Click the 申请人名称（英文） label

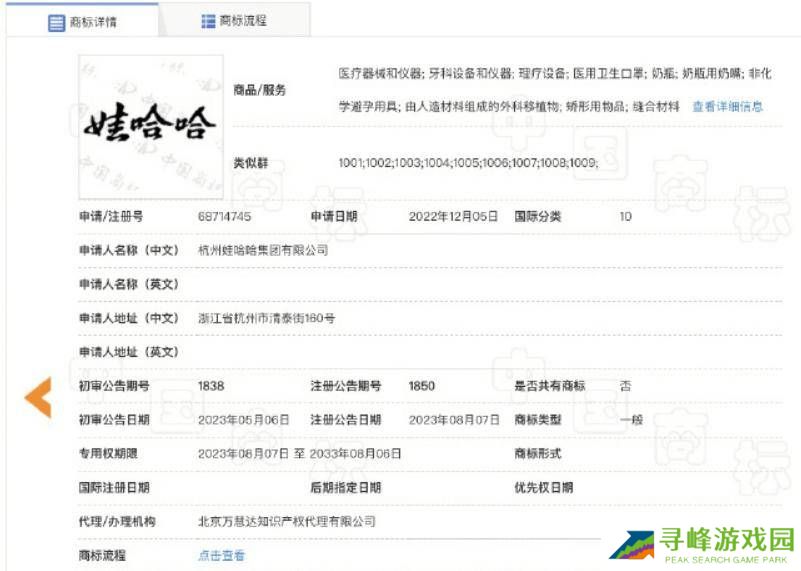click(x=129, y=284)
